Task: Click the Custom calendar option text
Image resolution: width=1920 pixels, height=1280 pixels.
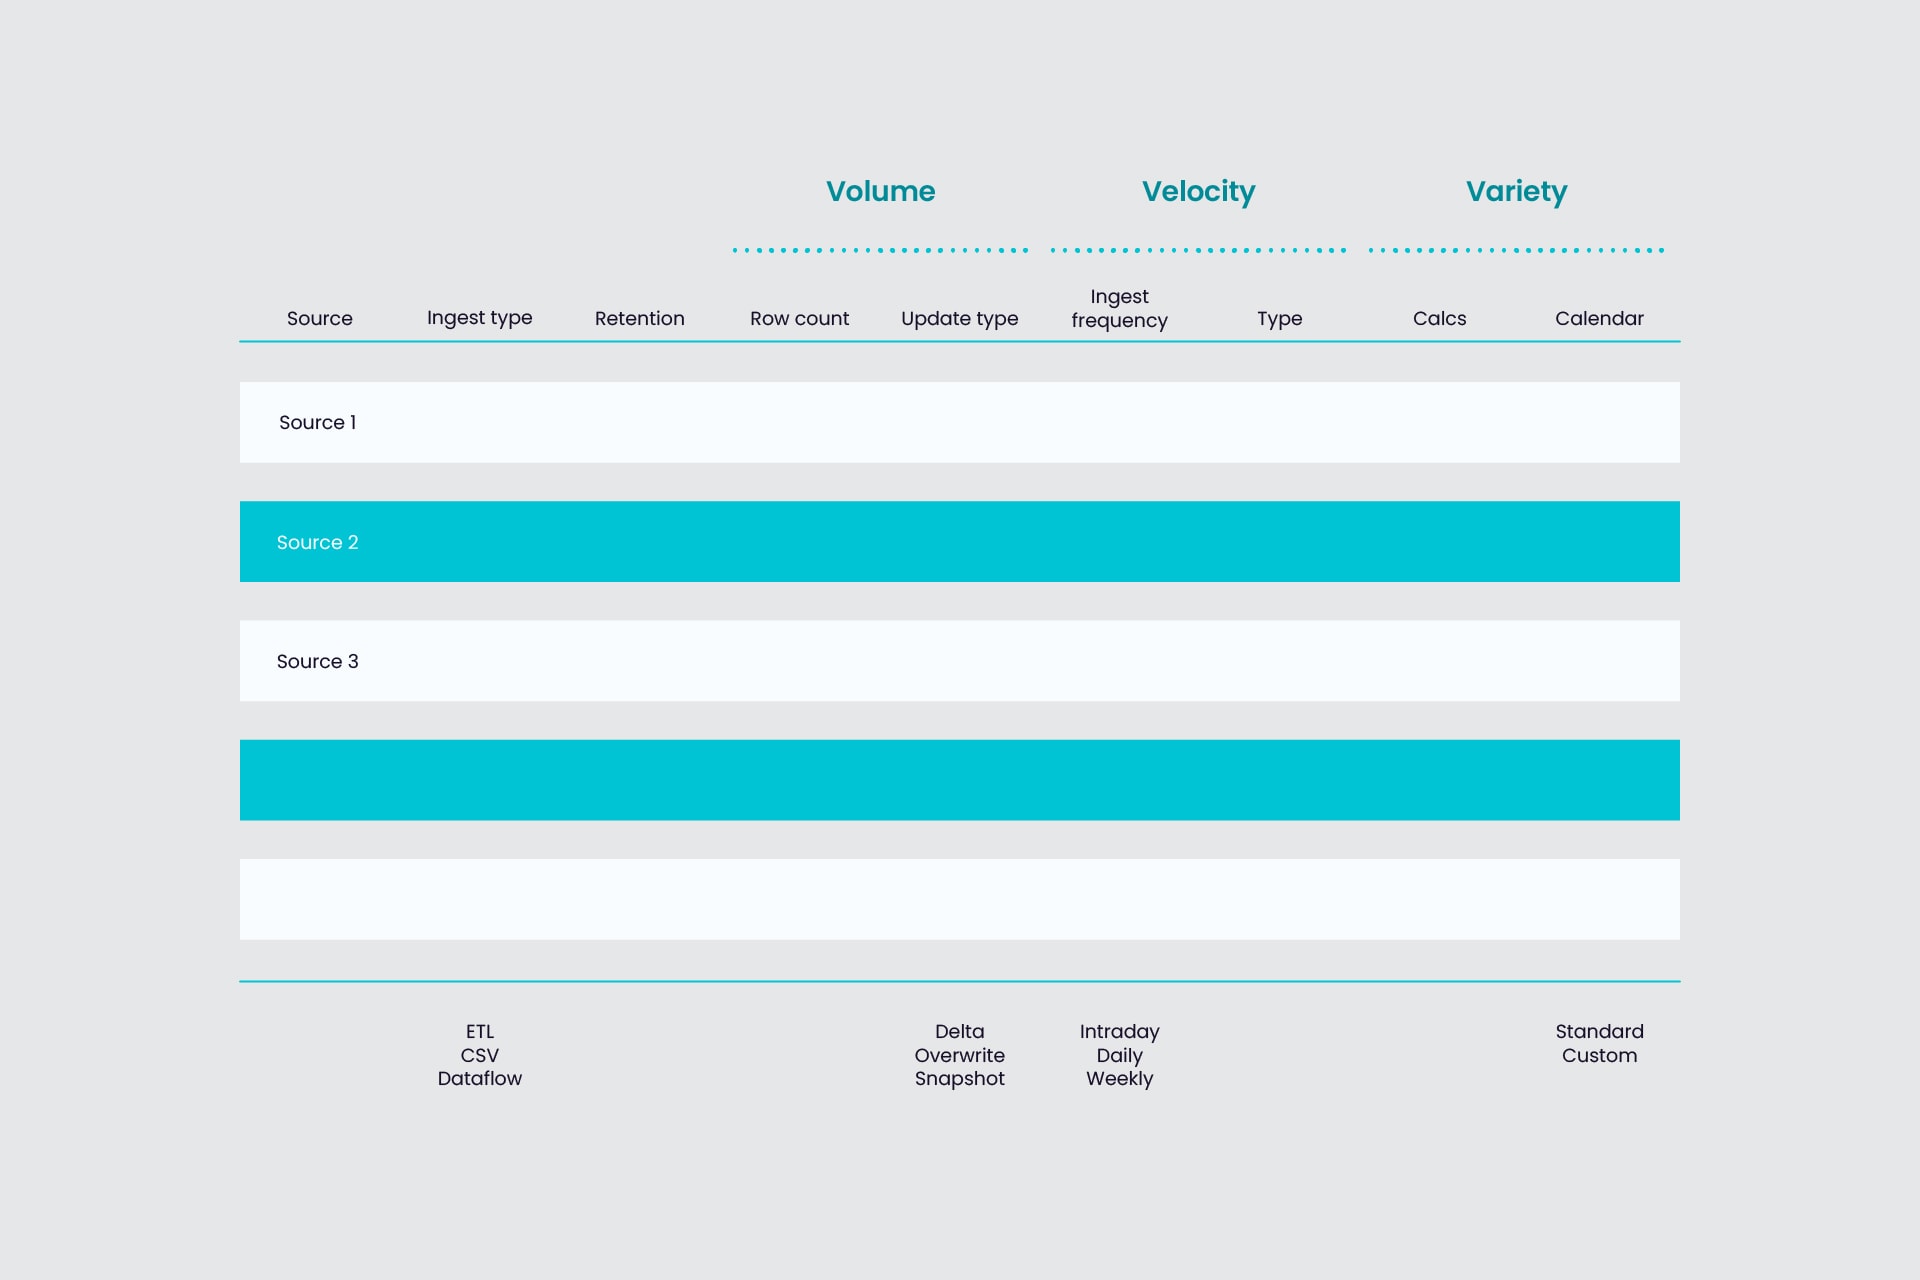Action: [x=1599, y=1055]
